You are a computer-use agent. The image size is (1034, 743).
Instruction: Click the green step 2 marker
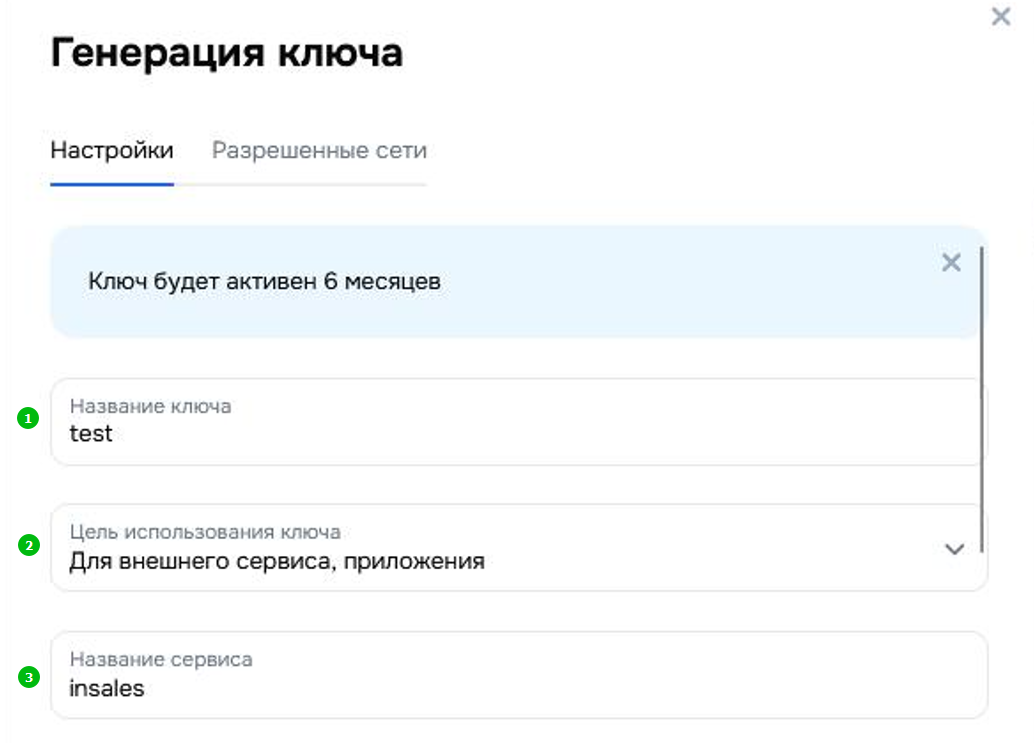(28, 546)
